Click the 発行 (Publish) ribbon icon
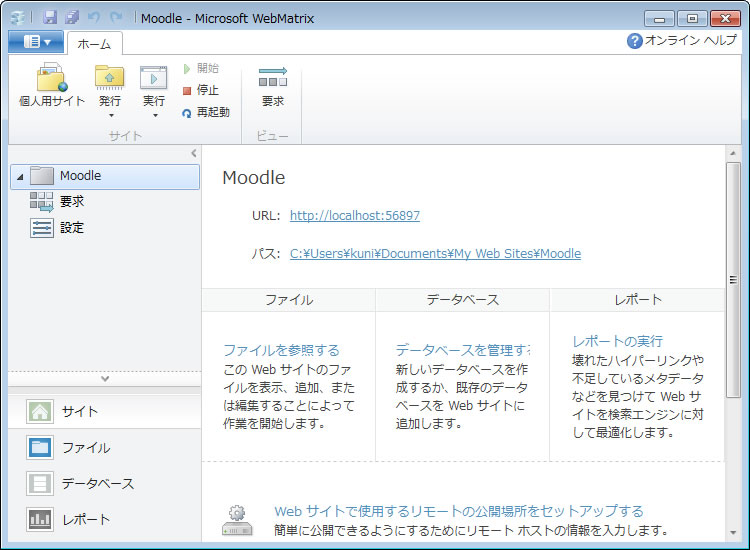This screenshot has width=750, height=550. tap(110, 79)
